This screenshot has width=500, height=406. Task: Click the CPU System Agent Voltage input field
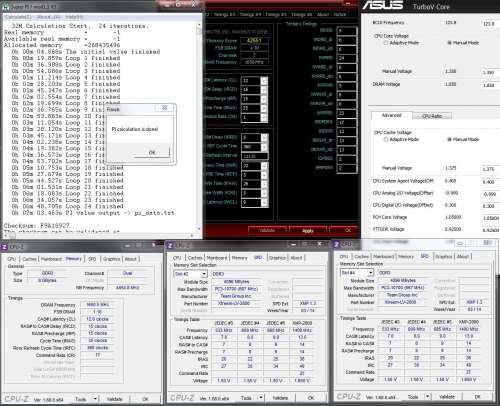490,182
